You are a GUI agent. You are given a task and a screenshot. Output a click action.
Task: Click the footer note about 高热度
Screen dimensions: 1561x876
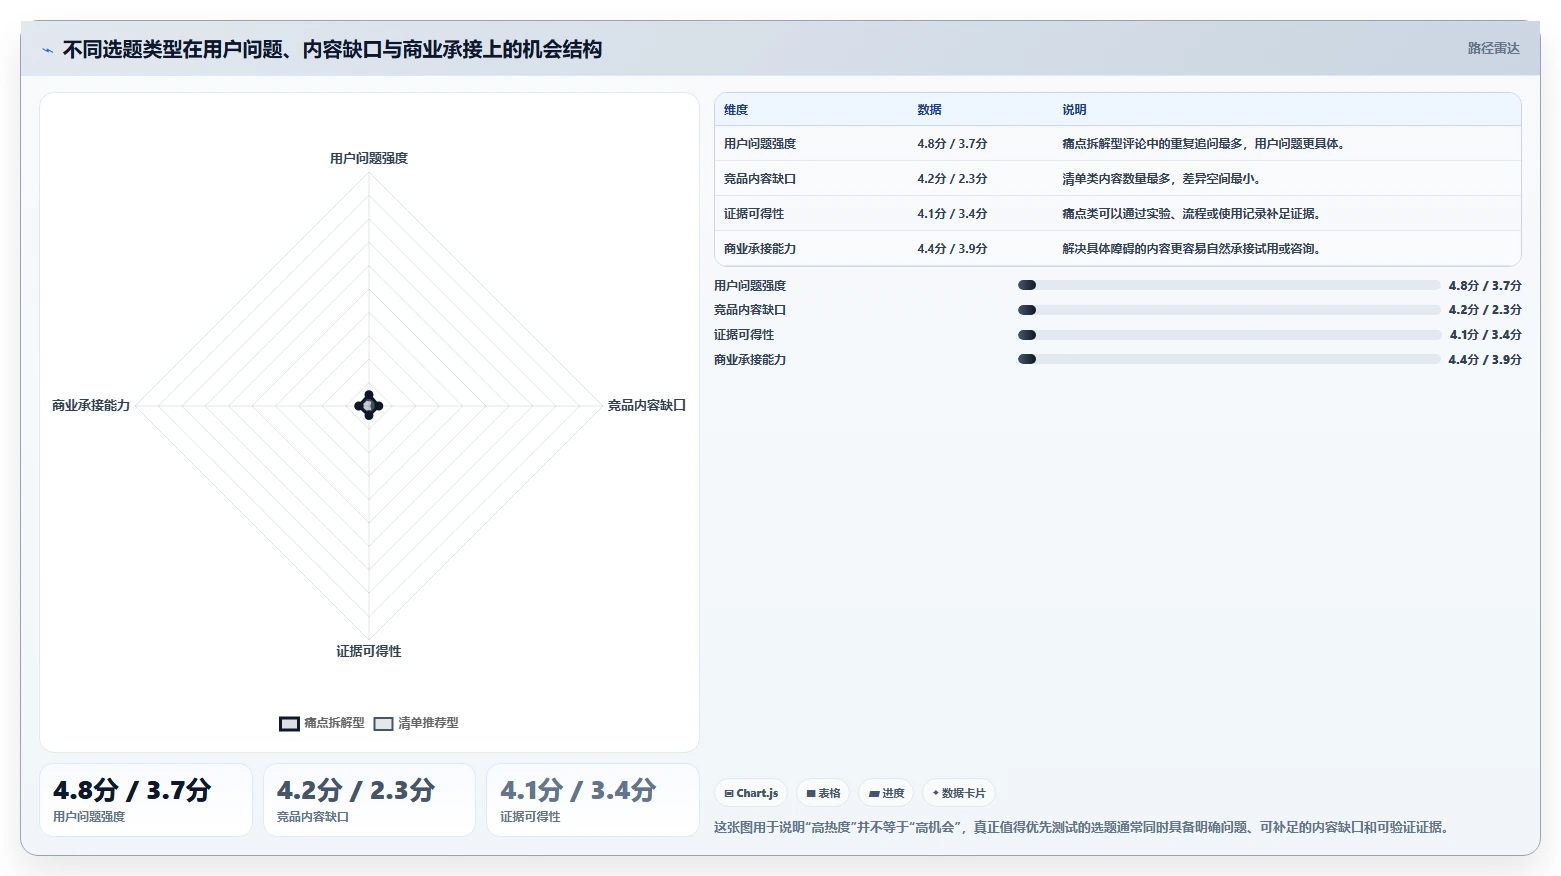coord(1083,827)
